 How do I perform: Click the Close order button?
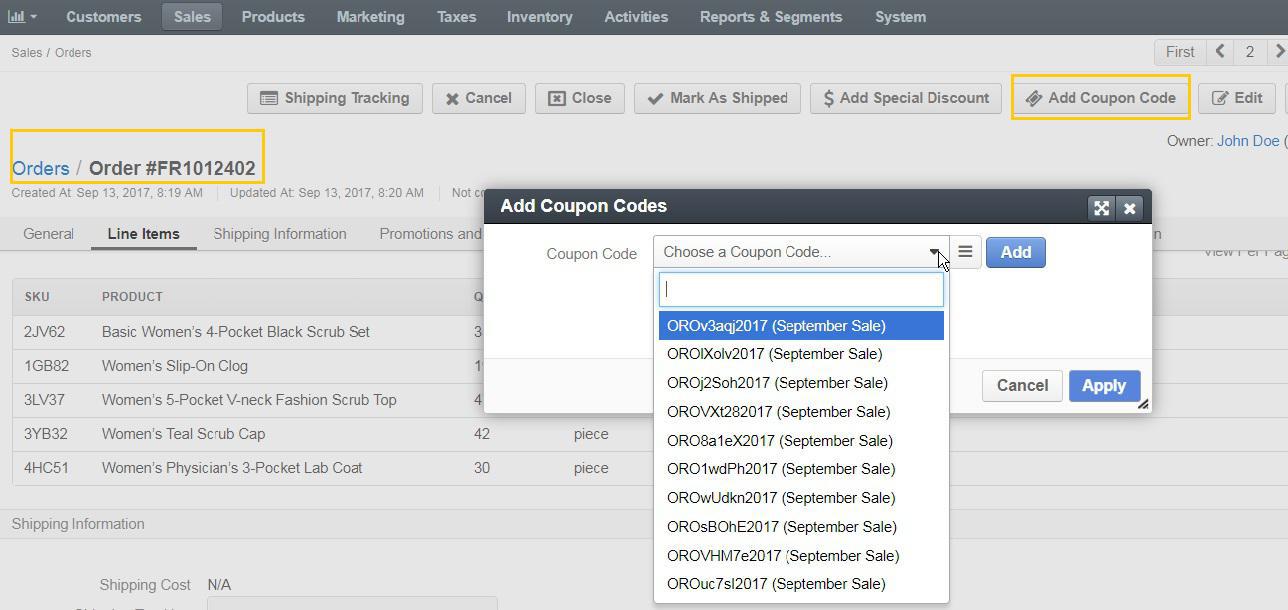[580, 98]
